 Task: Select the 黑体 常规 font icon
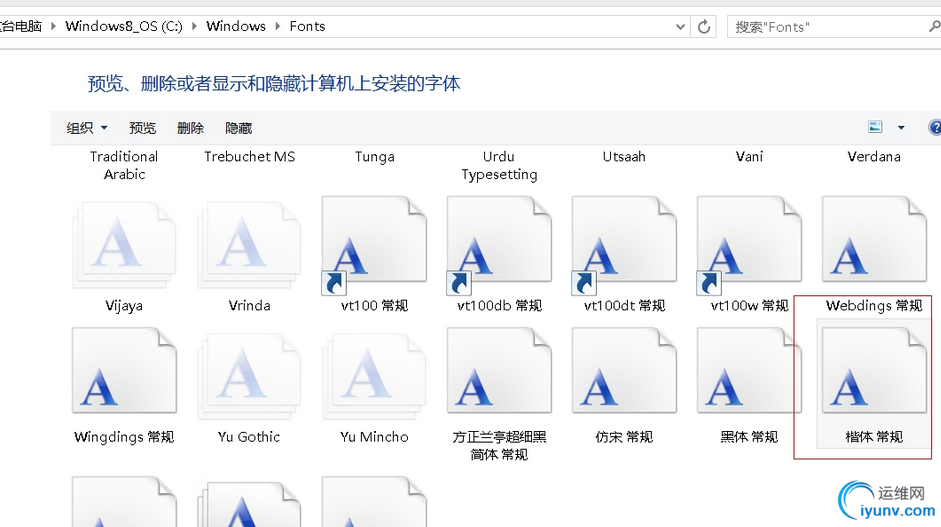(749, 370)
